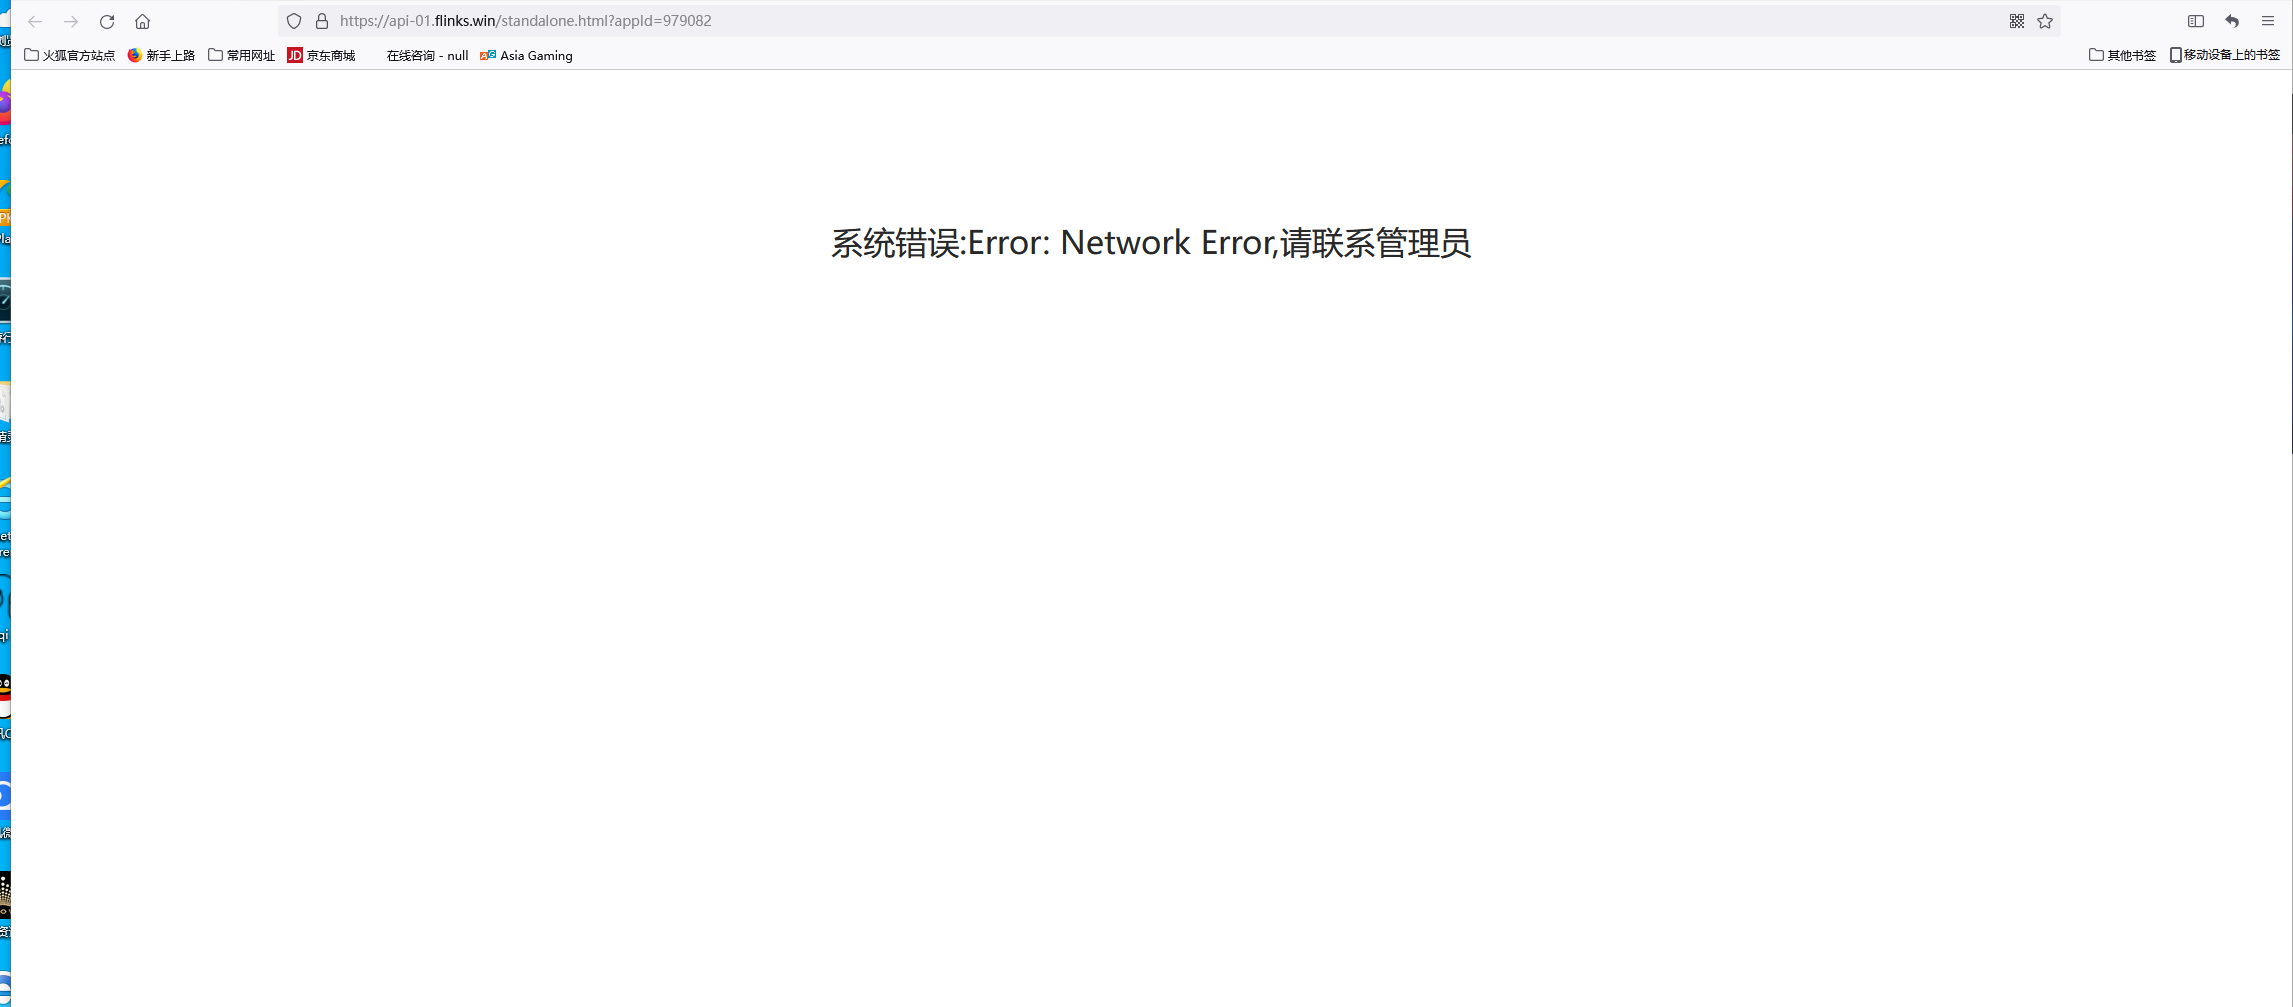Expand the 常用网址 bookmark folder
This screenshot has height=1007, width=2293.
[242, 55]
